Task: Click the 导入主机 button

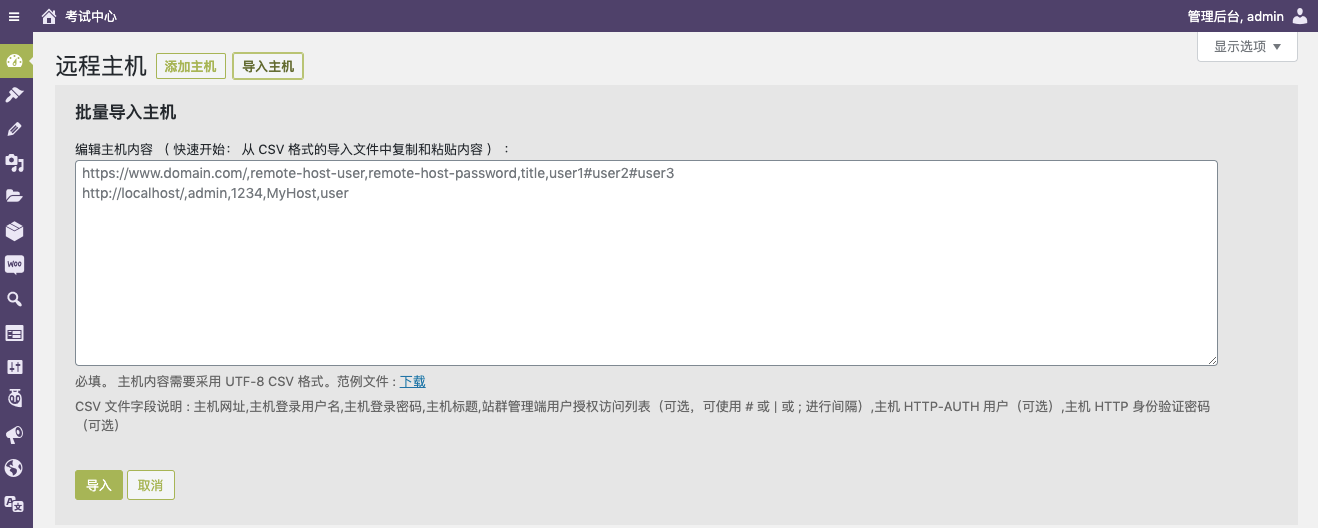Action: 268,66
